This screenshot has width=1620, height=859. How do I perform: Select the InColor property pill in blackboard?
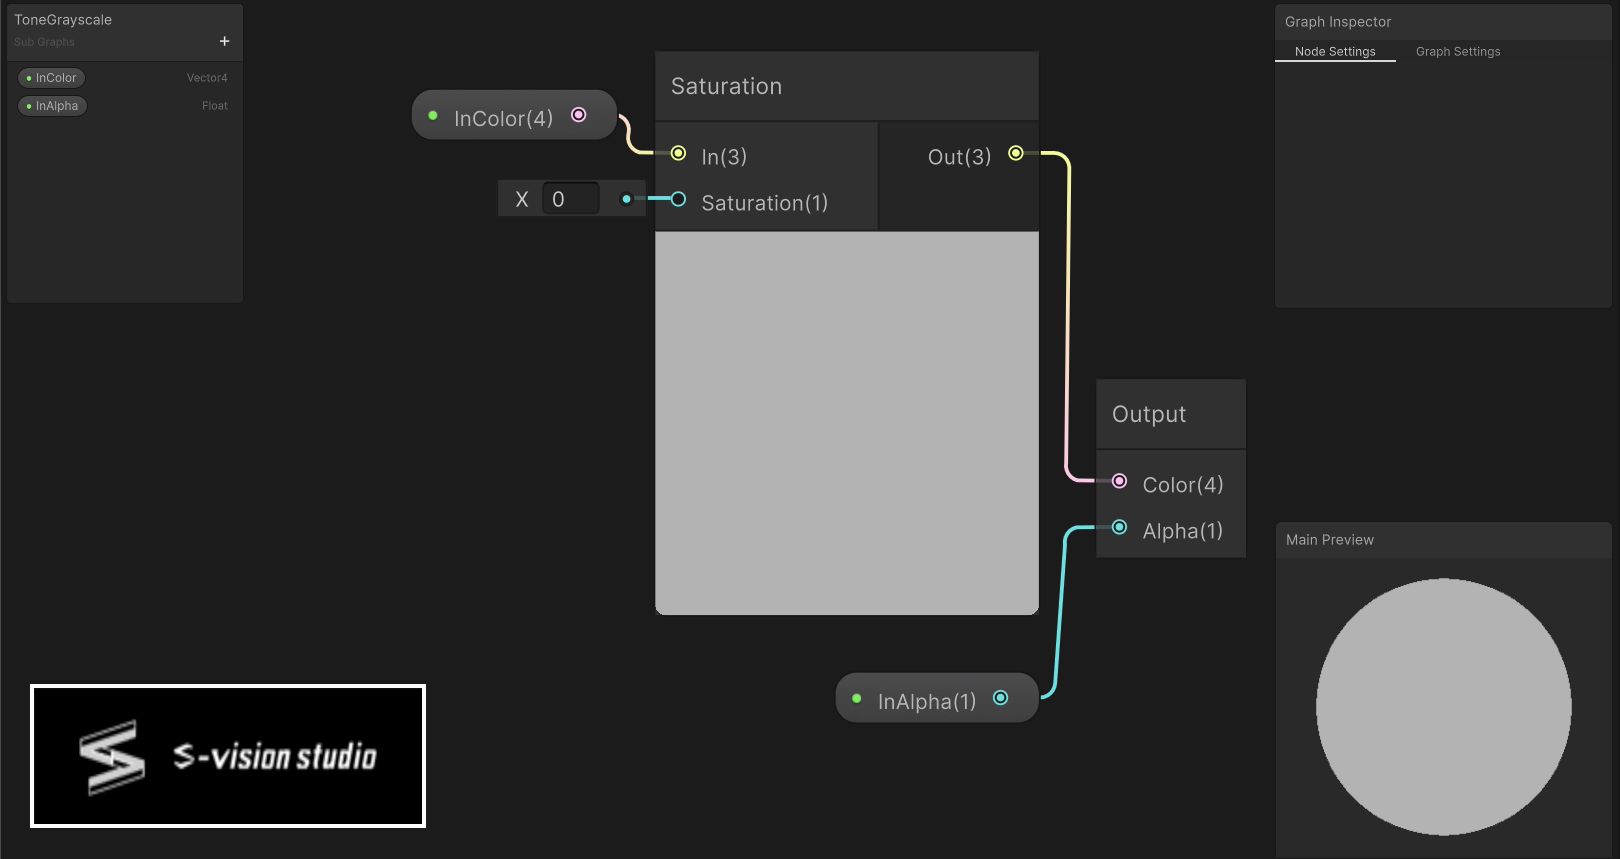click(x=52, y=78)
